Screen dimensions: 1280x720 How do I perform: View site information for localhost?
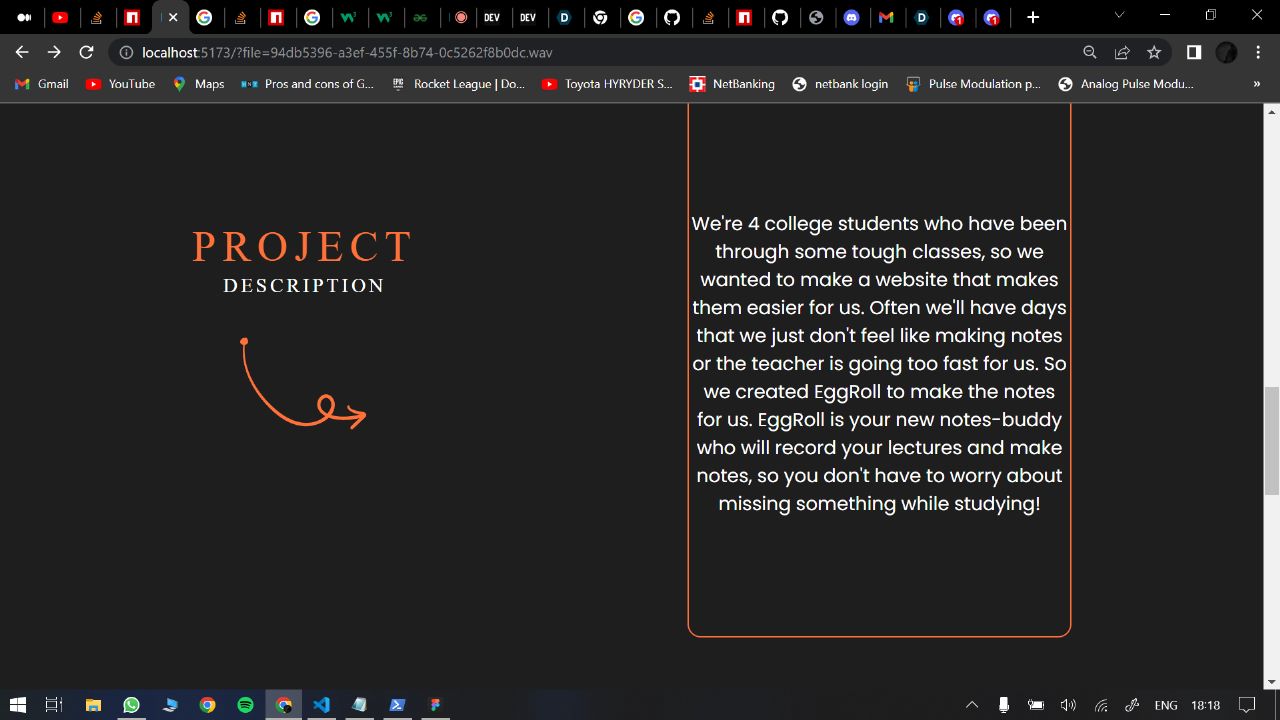126,52
